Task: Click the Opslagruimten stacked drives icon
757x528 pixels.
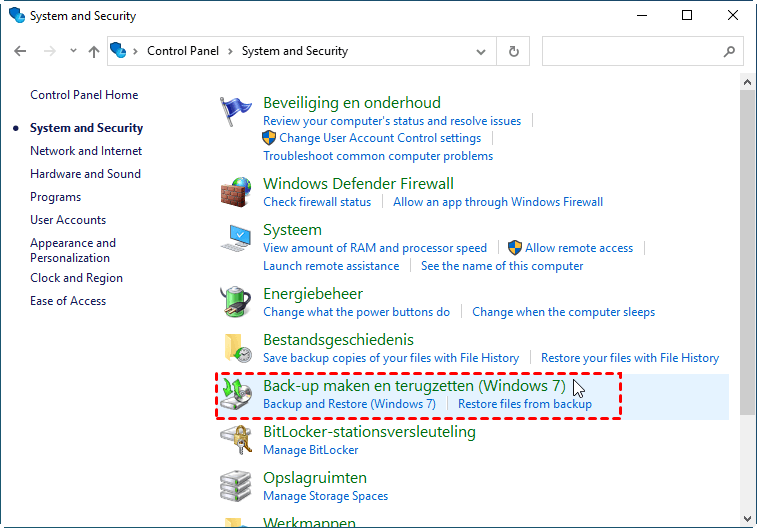Action: 236,486
